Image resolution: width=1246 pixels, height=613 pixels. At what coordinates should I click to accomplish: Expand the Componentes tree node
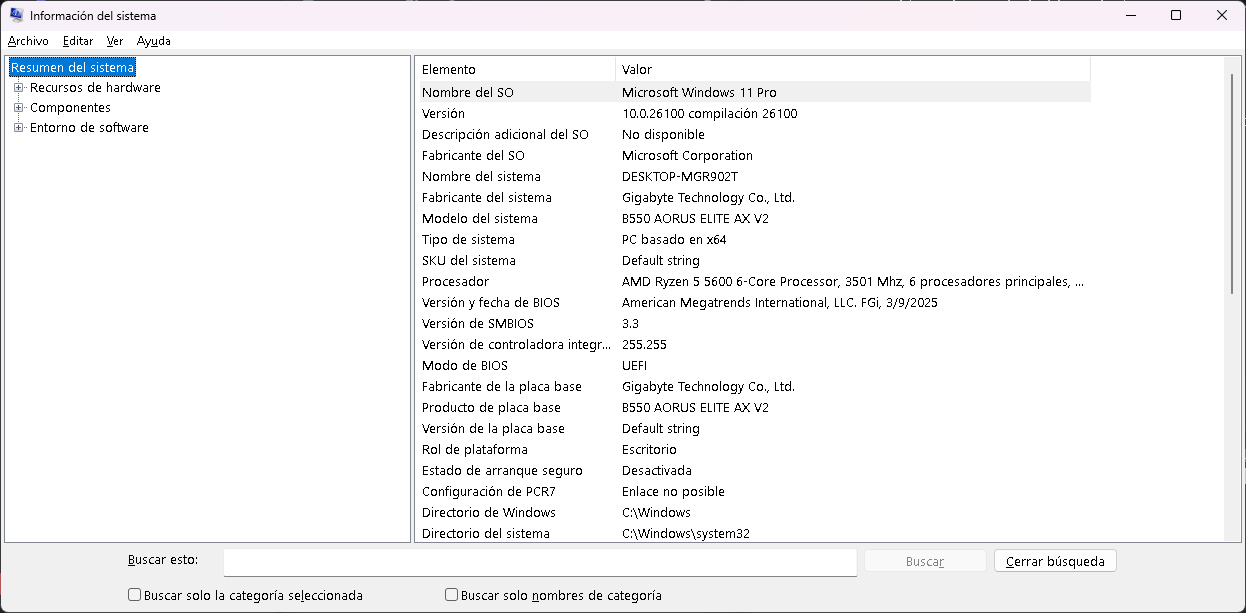coord(18,108)
